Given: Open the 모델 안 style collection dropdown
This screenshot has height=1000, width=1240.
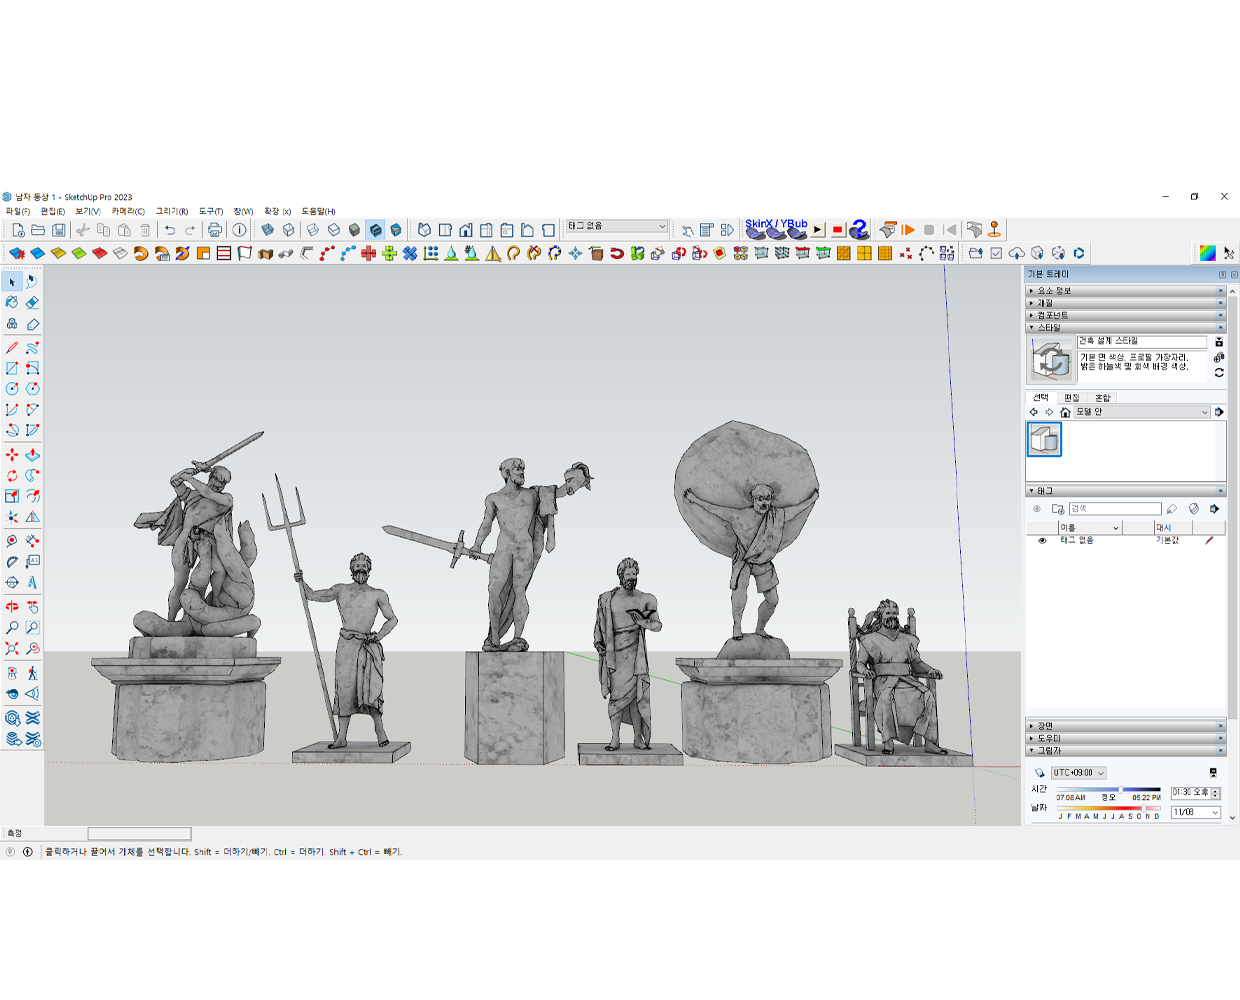Looking at the screenshot, I should pos(1142,412).
